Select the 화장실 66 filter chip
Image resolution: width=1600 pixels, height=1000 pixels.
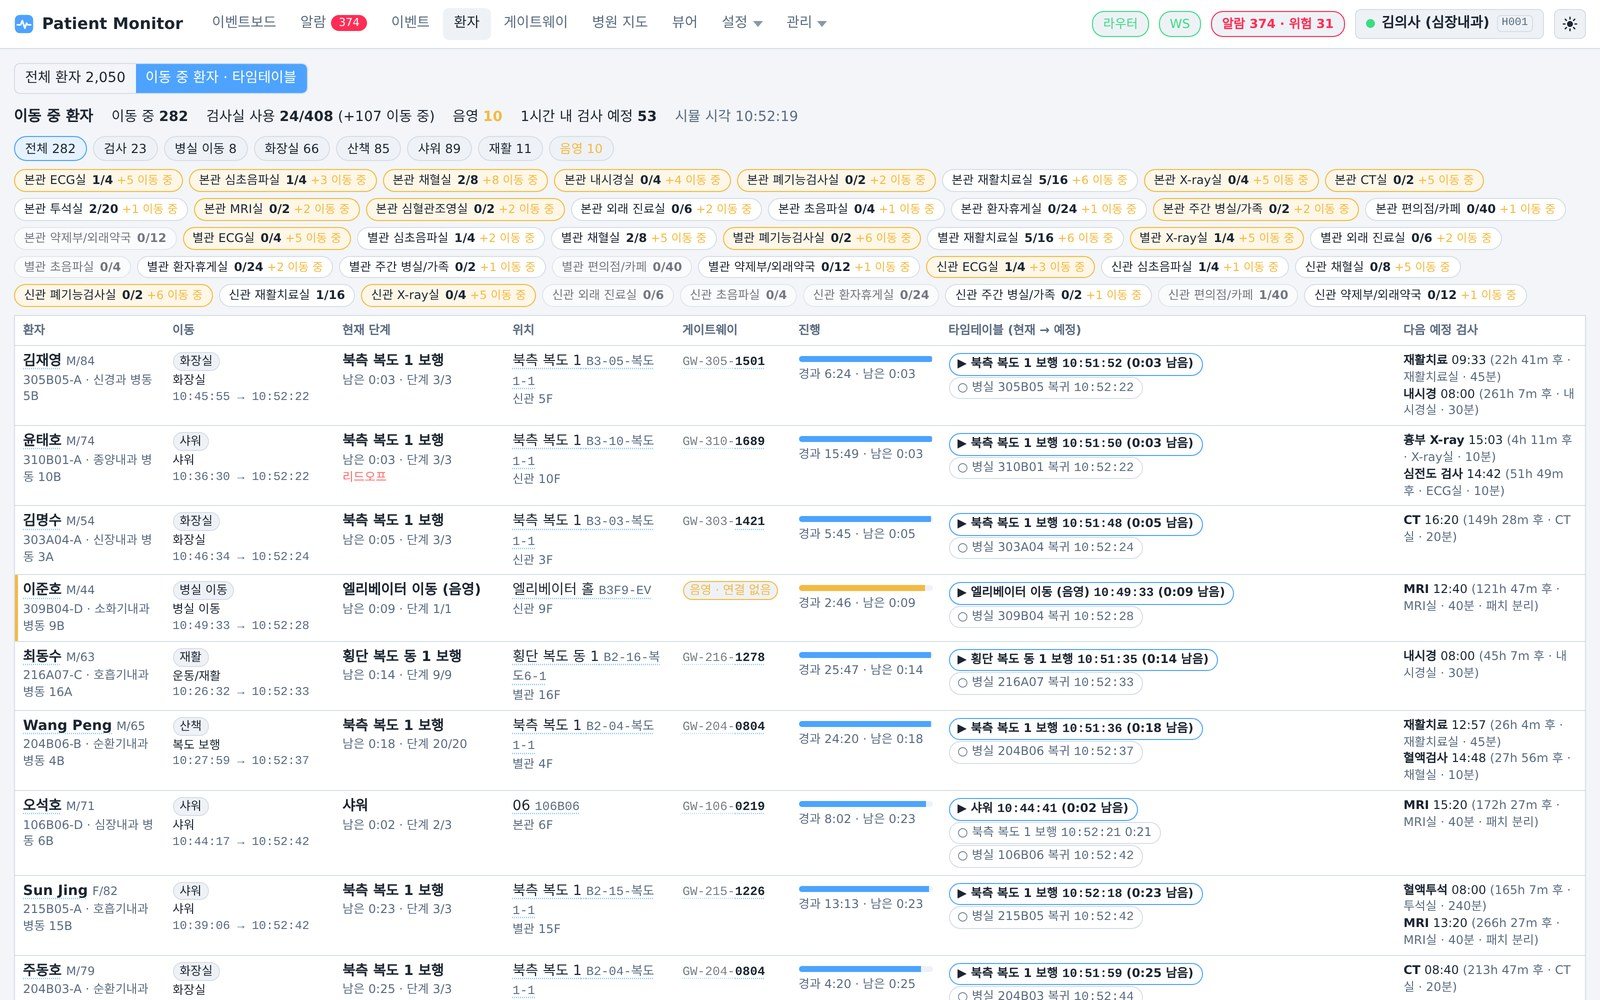click(x=291, y=148)
